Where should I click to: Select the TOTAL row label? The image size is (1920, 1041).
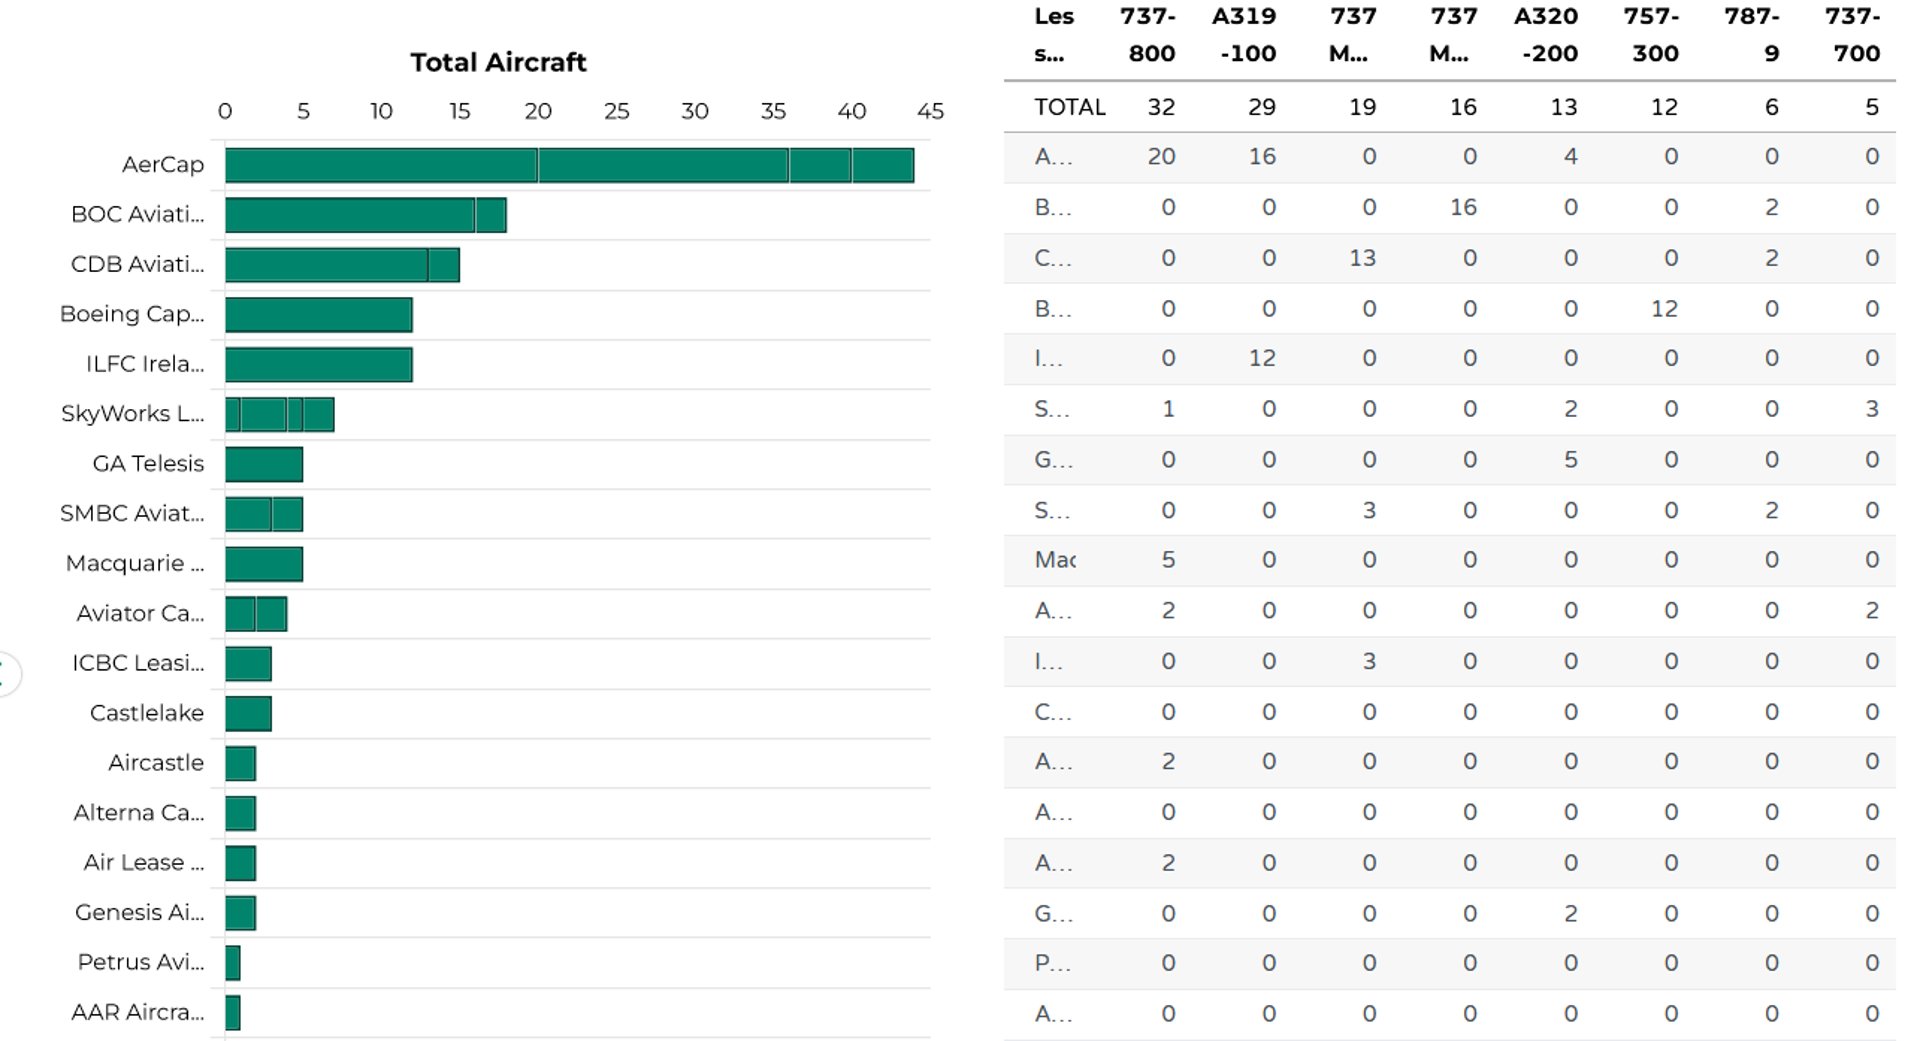click(1069, 107)
